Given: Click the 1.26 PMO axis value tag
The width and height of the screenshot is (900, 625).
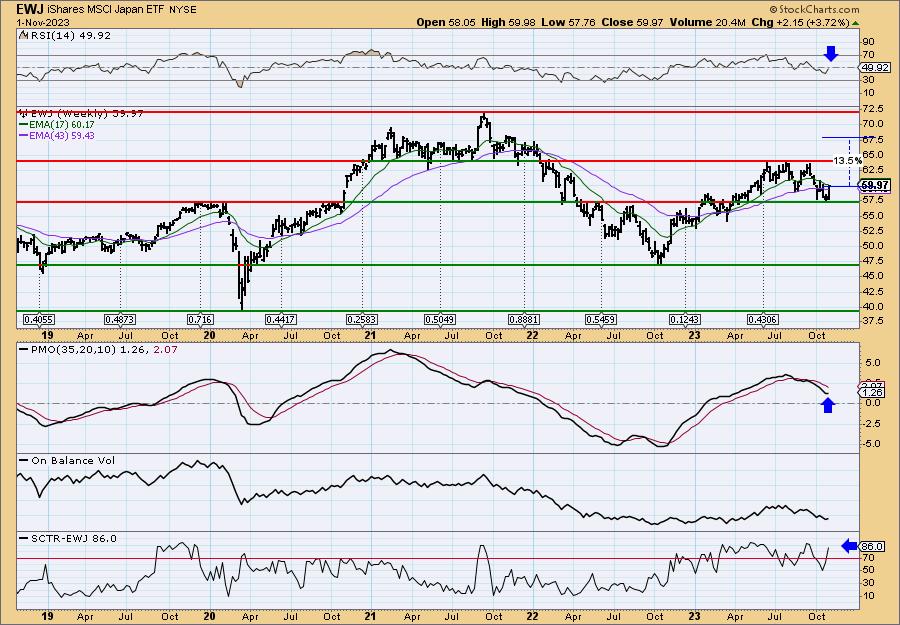Looking at the screenshot, I should [x=872, y=393].
